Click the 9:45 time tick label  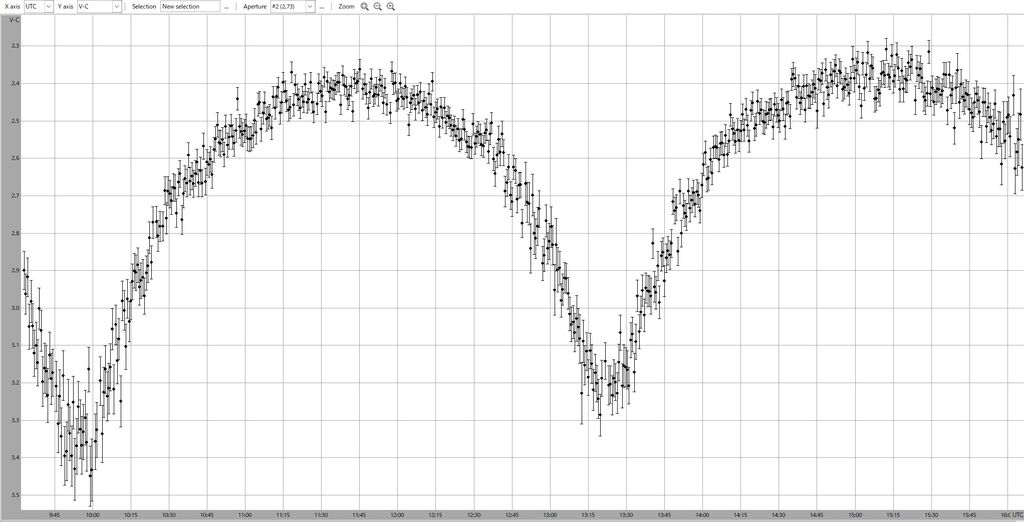tap(55, 515)
